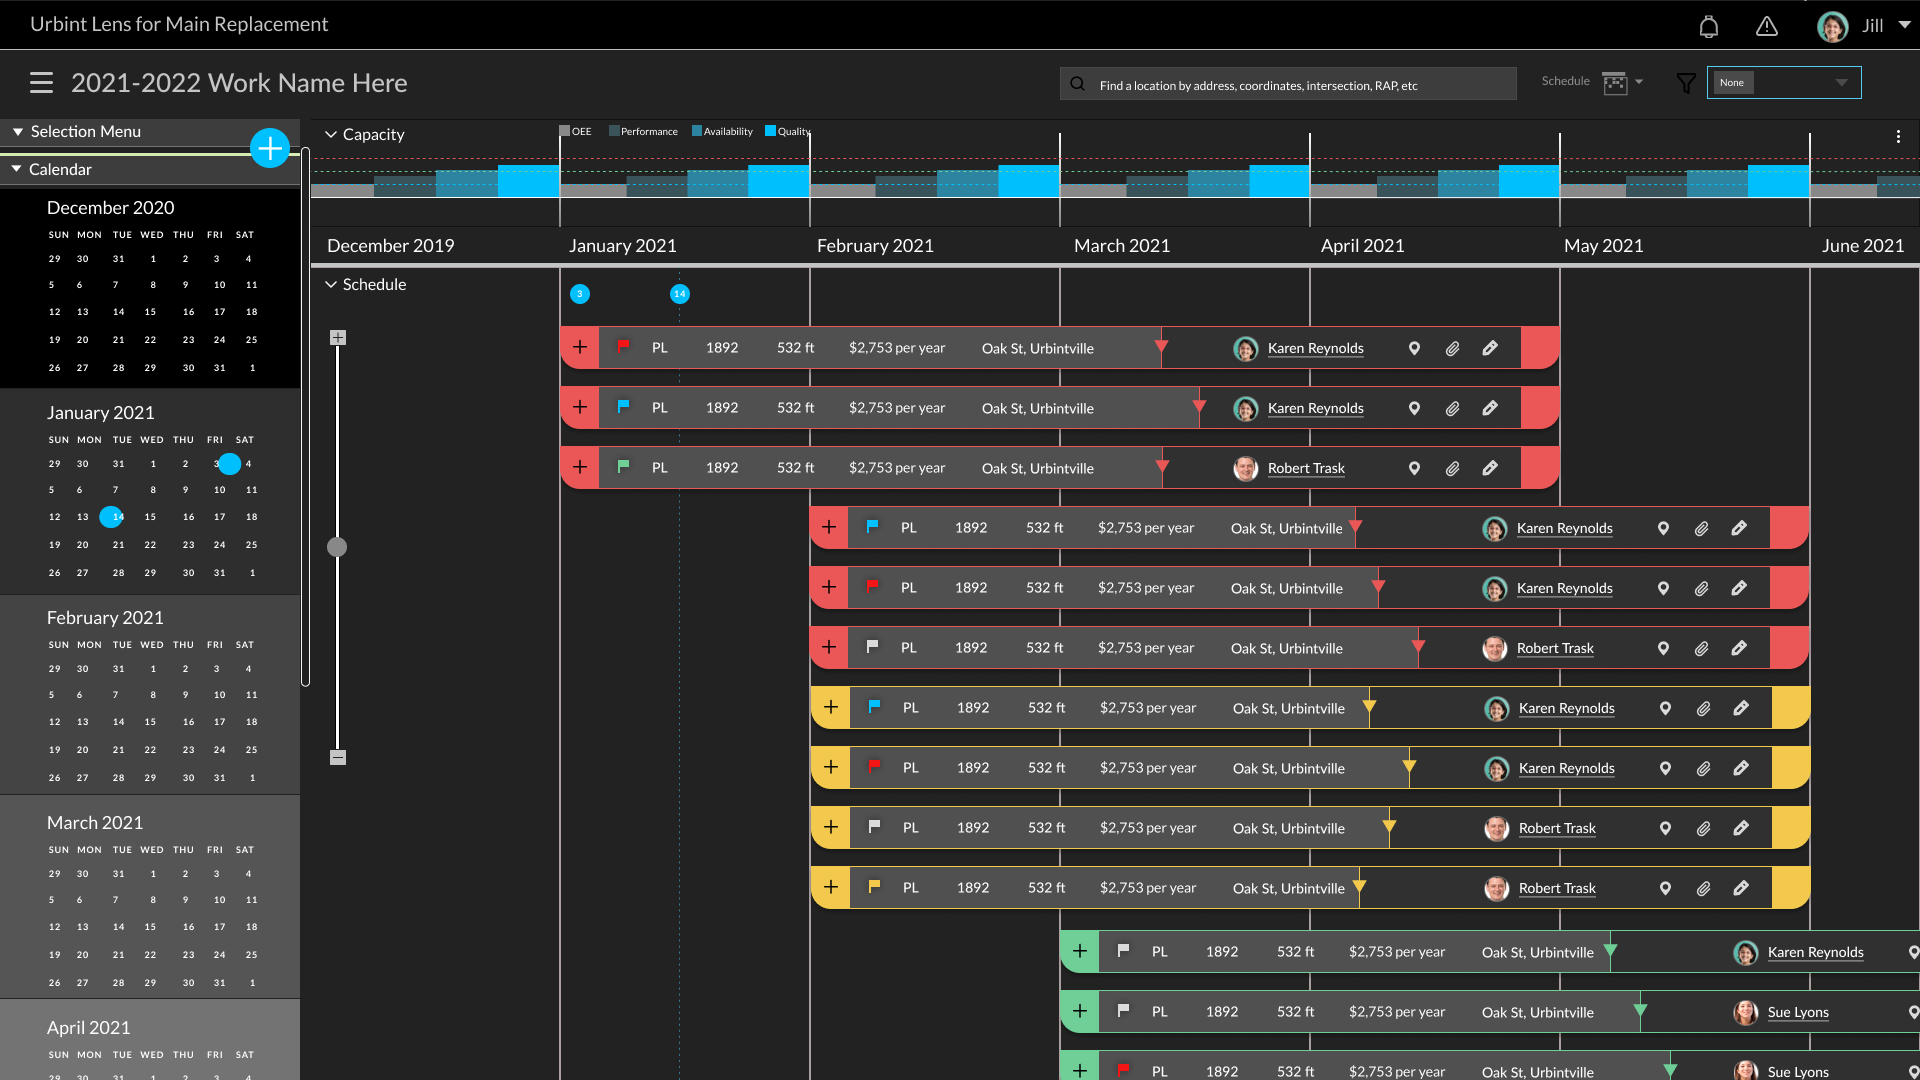Toggle the Availability legend checkbox
Screen dimensions: 1920x1080
point(697,131)
